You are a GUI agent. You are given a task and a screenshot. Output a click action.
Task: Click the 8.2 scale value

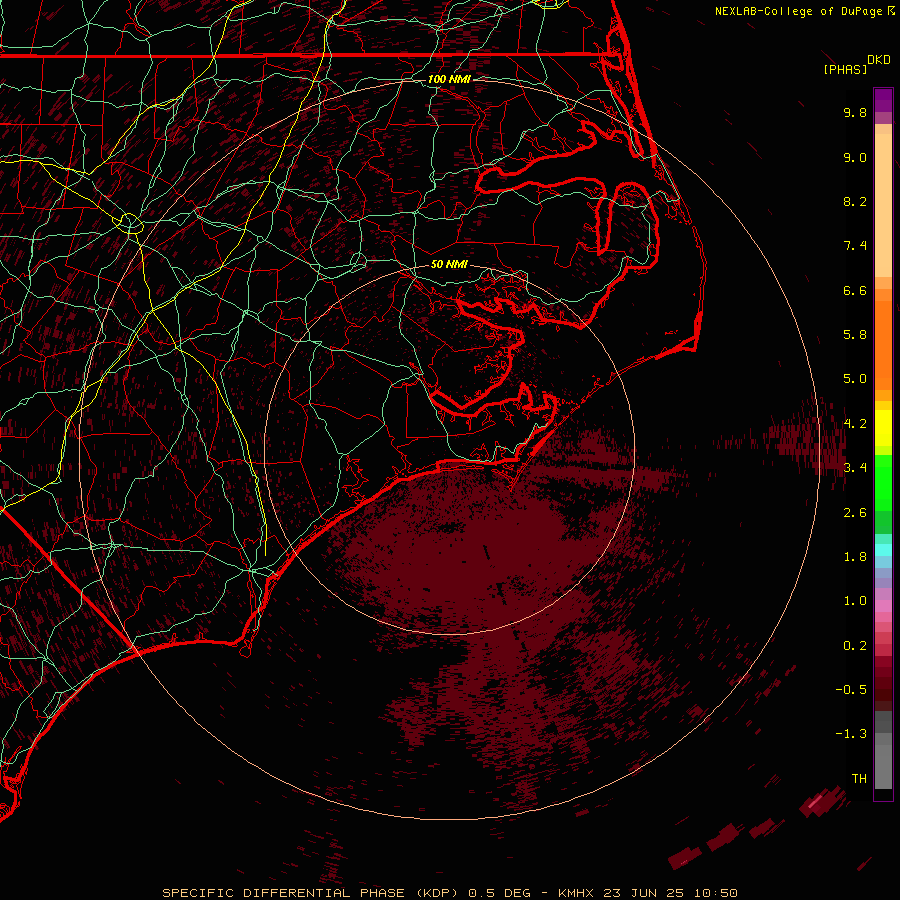[855, 201]
